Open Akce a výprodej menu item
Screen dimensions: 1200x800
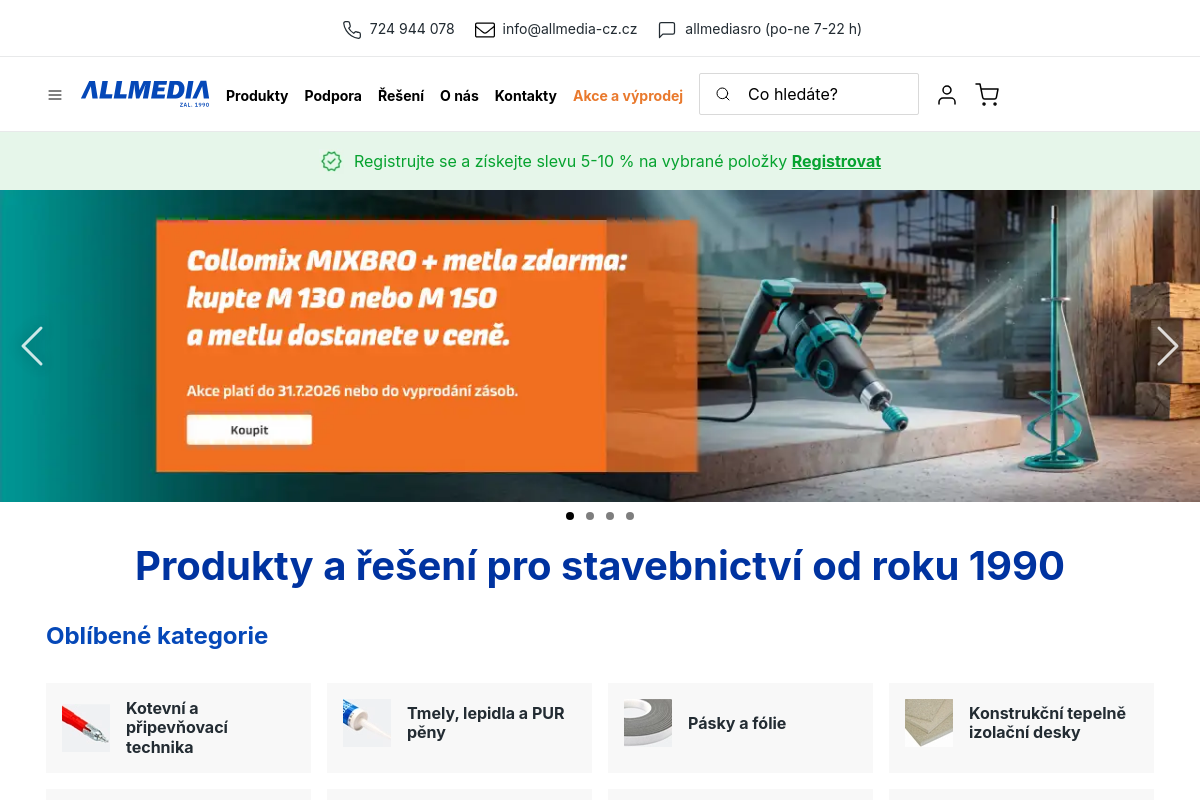pyautogui.click(x=628, y=96)
